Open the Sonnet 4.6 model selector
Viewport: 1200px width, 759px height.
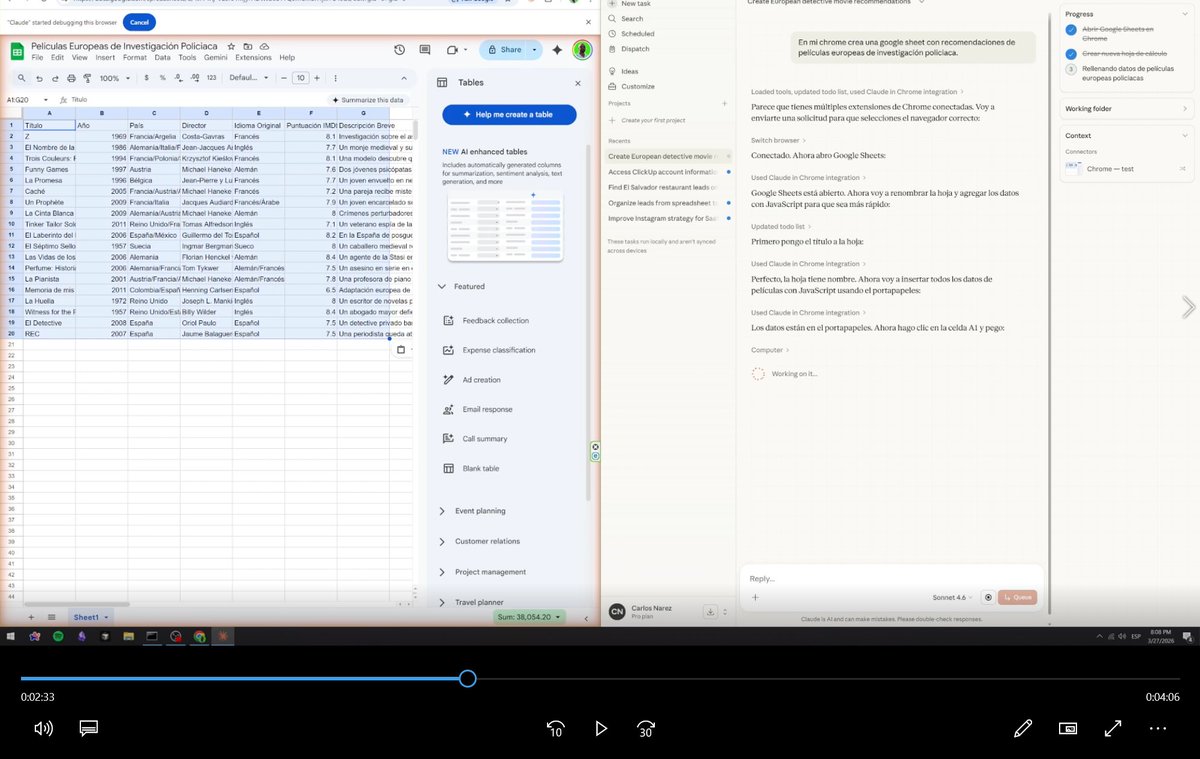click(953, 597)
